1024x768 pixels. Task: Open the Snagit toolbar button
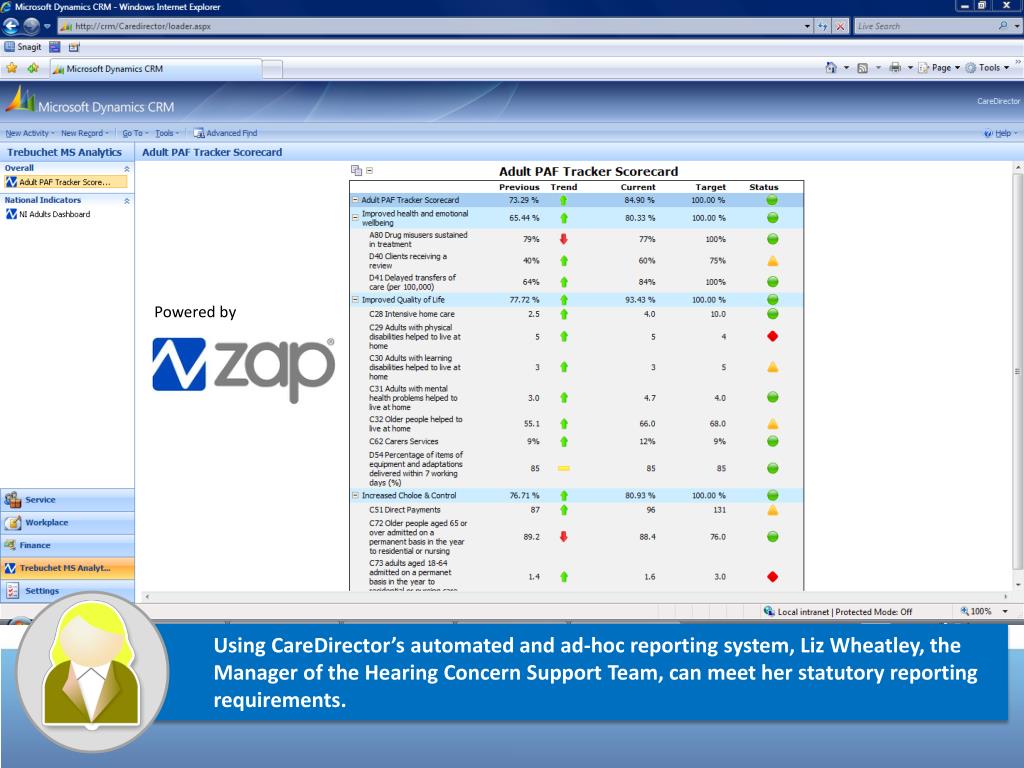[23, 47]
